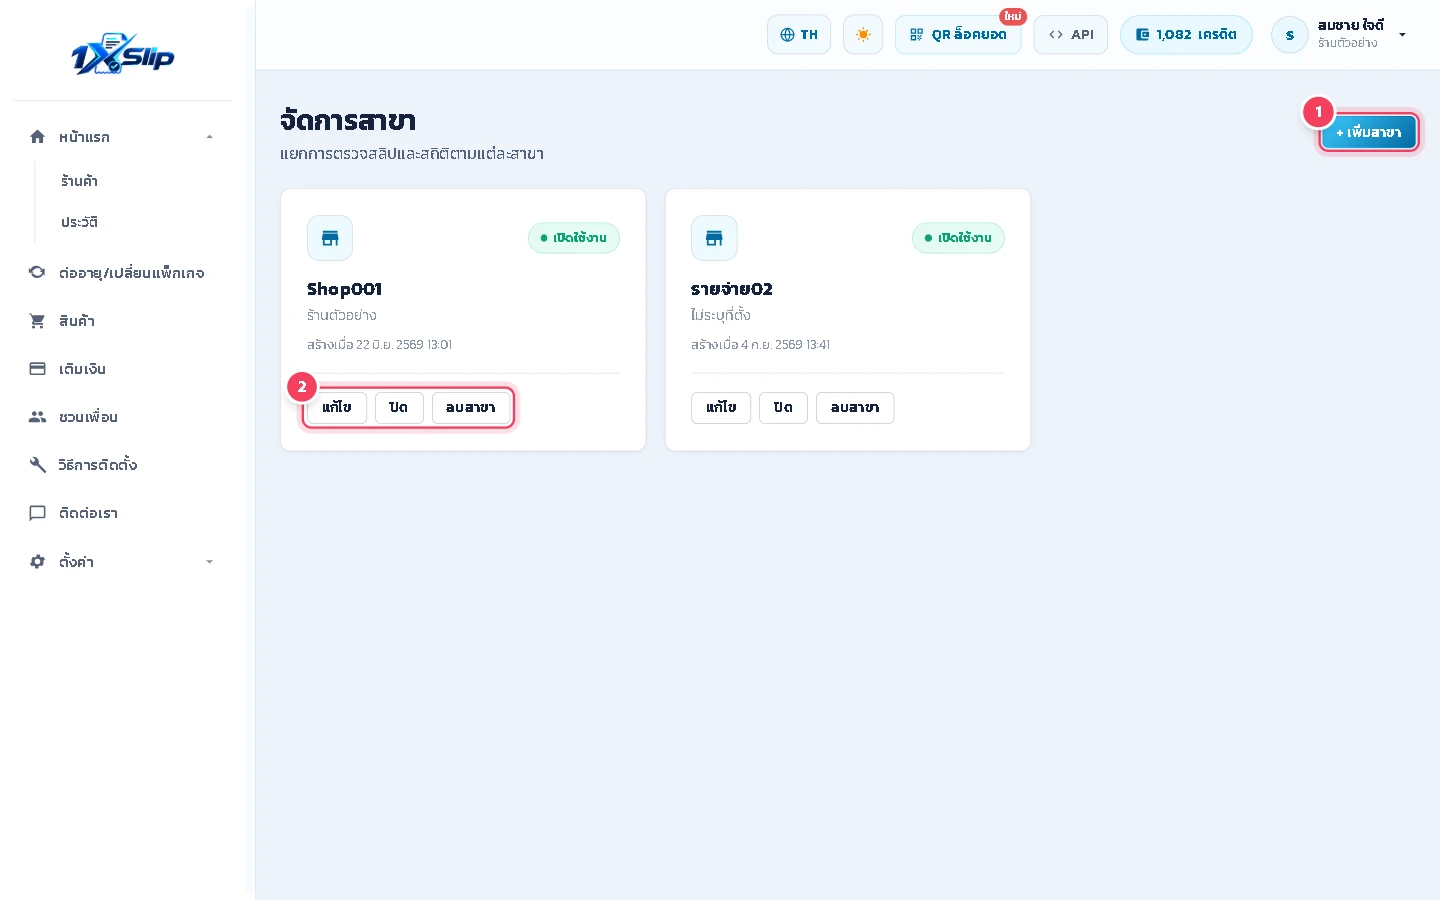Open the API code icon button
This screenshot has height=900, width=1440.
[x=1071, y=35]
